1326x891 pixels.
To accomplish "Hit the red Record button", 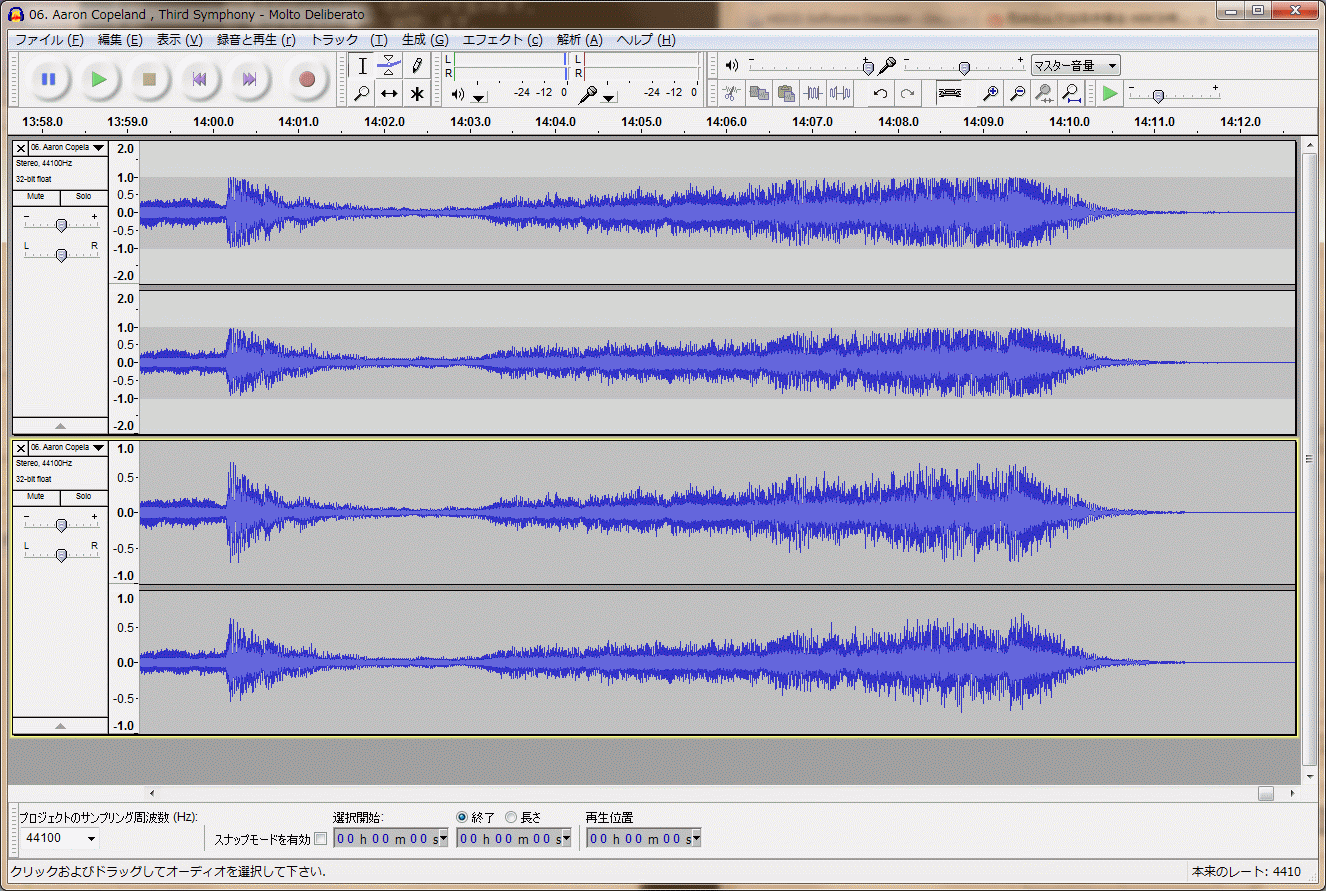I will (307, 79).
